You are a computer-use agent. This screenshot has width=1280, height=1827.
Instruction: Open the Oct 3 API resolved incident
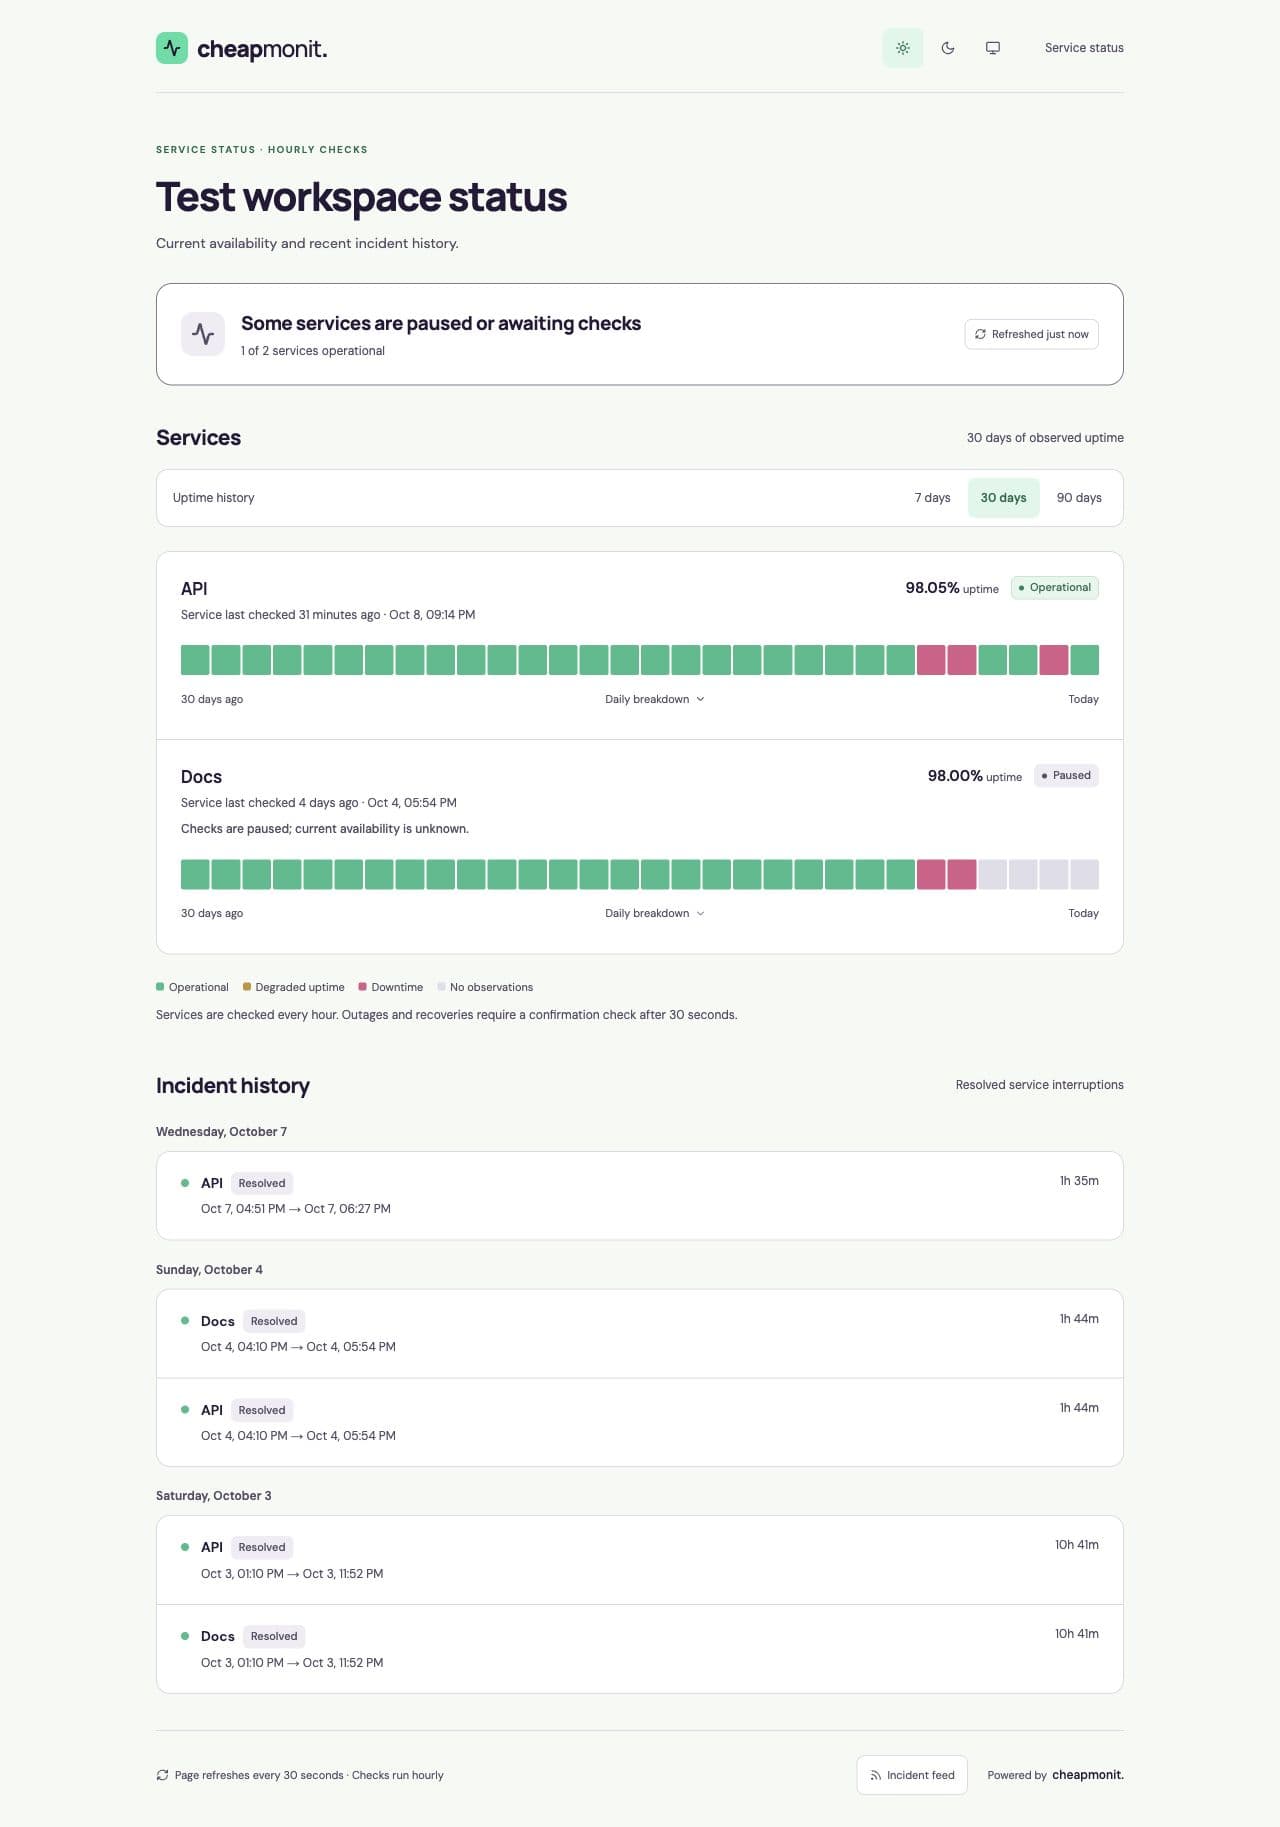[x=640, y=1560]
